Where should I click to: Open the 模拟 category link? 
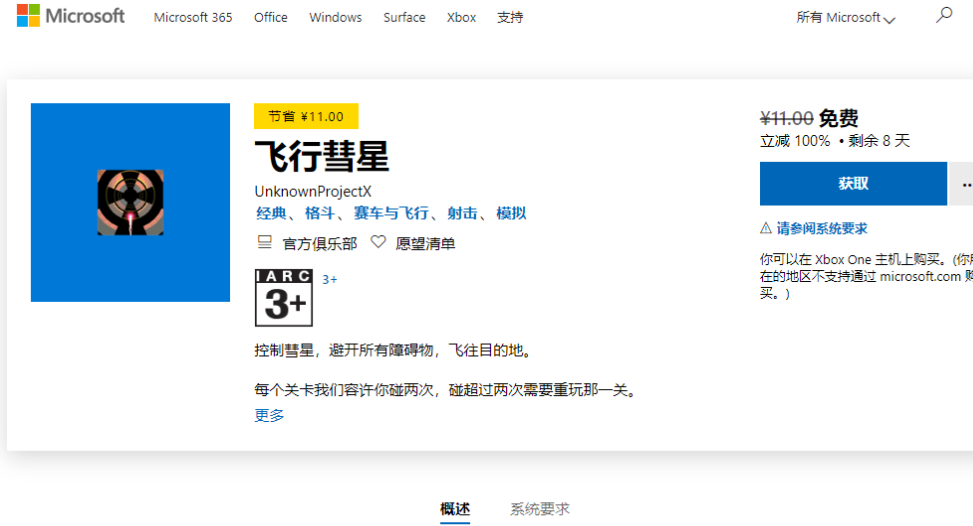point(511,213)
